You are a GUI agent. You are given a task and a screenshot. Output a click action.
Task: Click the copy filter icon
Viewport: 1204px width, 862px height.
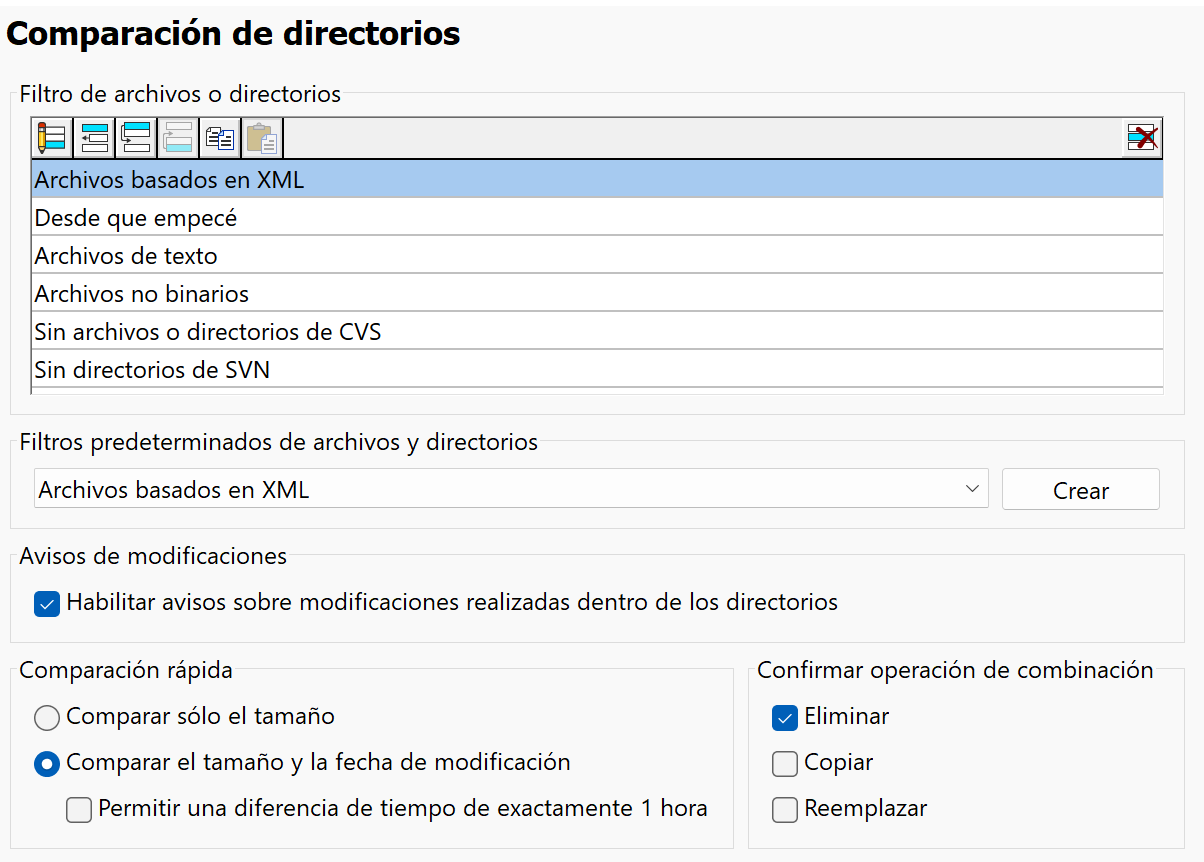219,137
